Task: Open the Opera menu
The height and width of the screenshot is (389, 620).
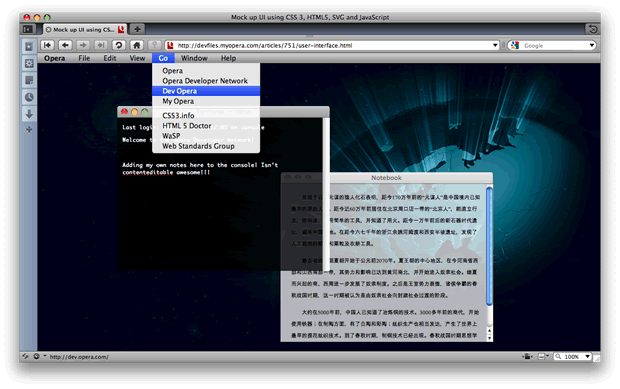Action: coord(55,58)
